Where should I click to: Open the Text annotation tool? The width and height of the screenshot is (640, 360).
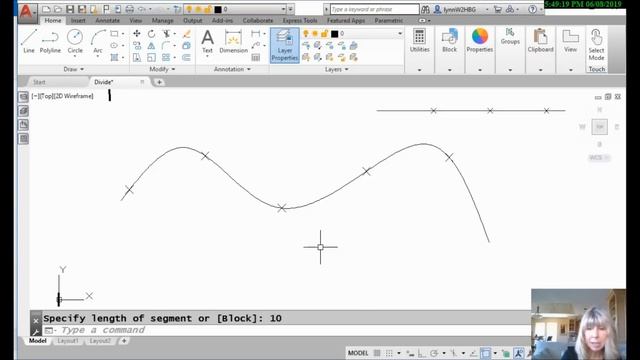tap(207, 42)
